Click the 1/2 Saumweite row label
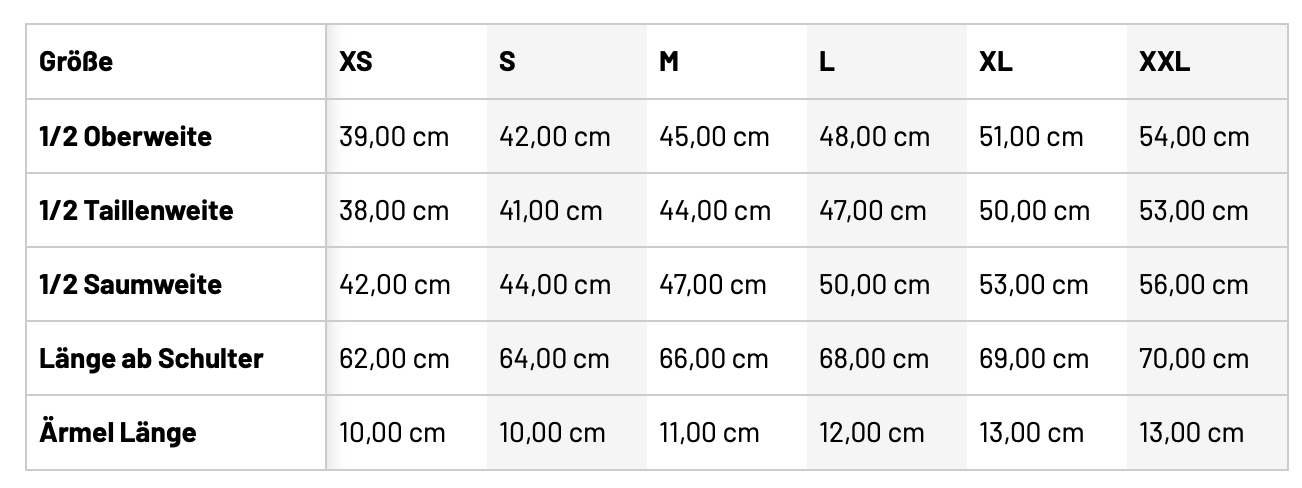The height and width of the screenshot is (488, 1302). pyautogui.click(x=131, y=285)
